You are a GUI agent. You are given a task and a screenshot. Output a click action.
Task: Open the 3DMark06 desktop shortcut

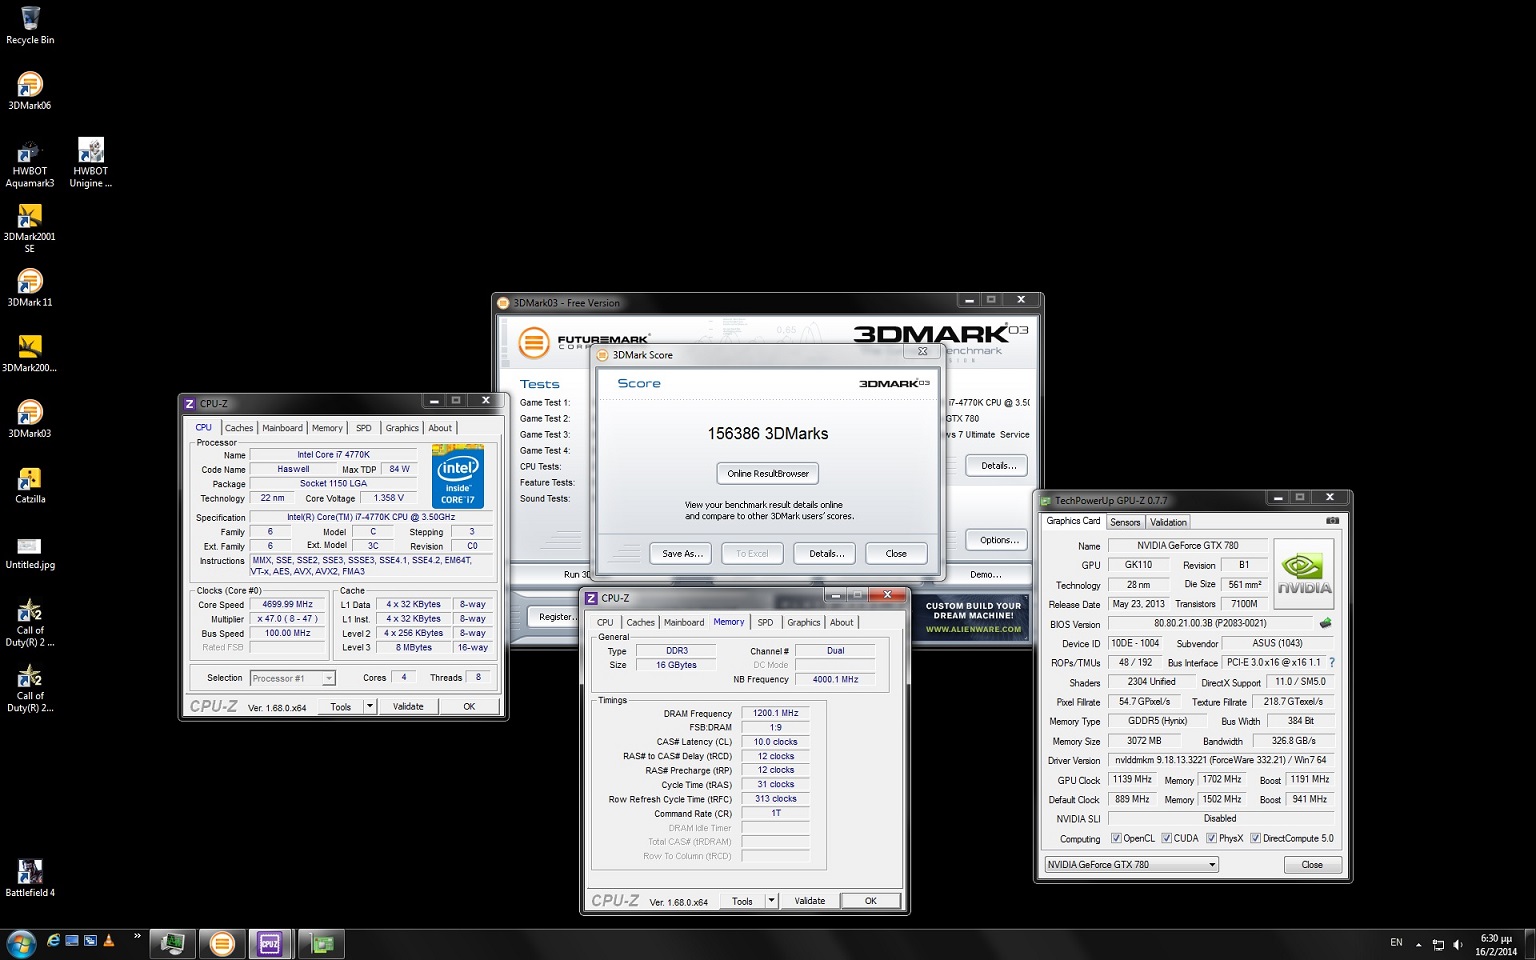tap(30, 91)
